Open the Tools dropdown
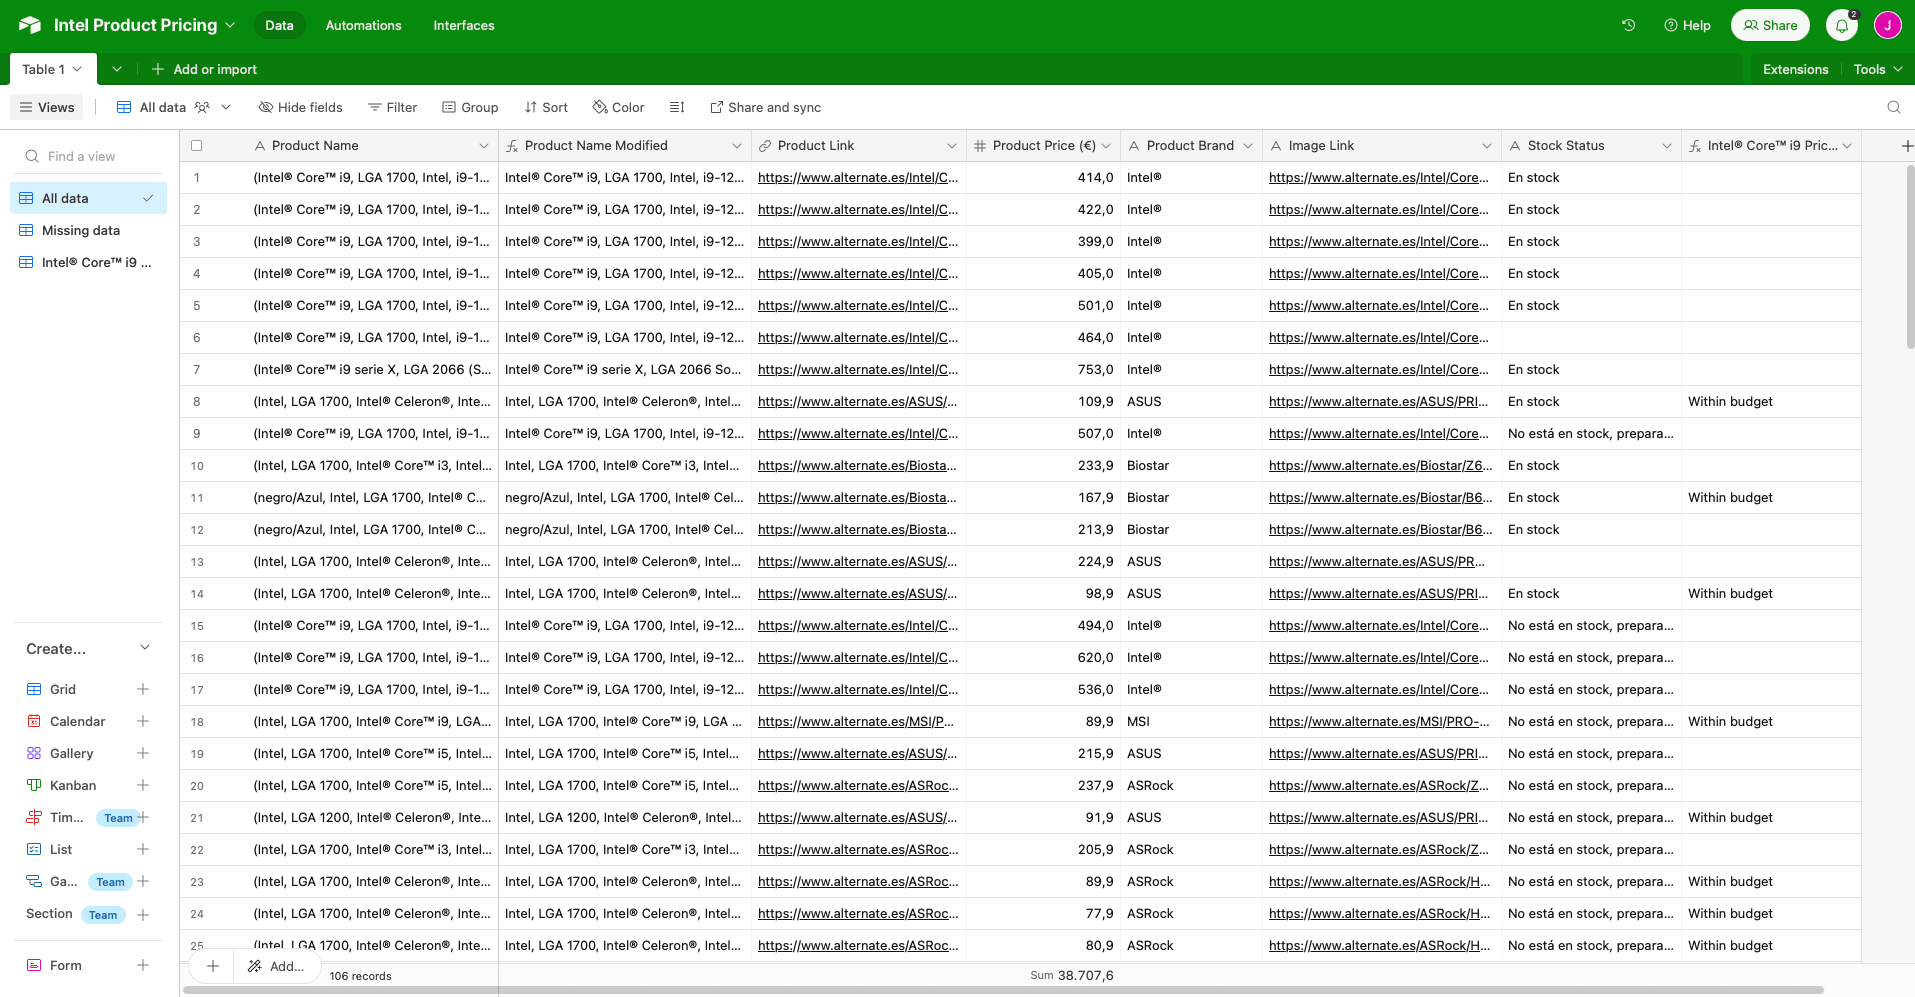The height and width of the screenshot is (997, 1915). tap(1877, 69)
